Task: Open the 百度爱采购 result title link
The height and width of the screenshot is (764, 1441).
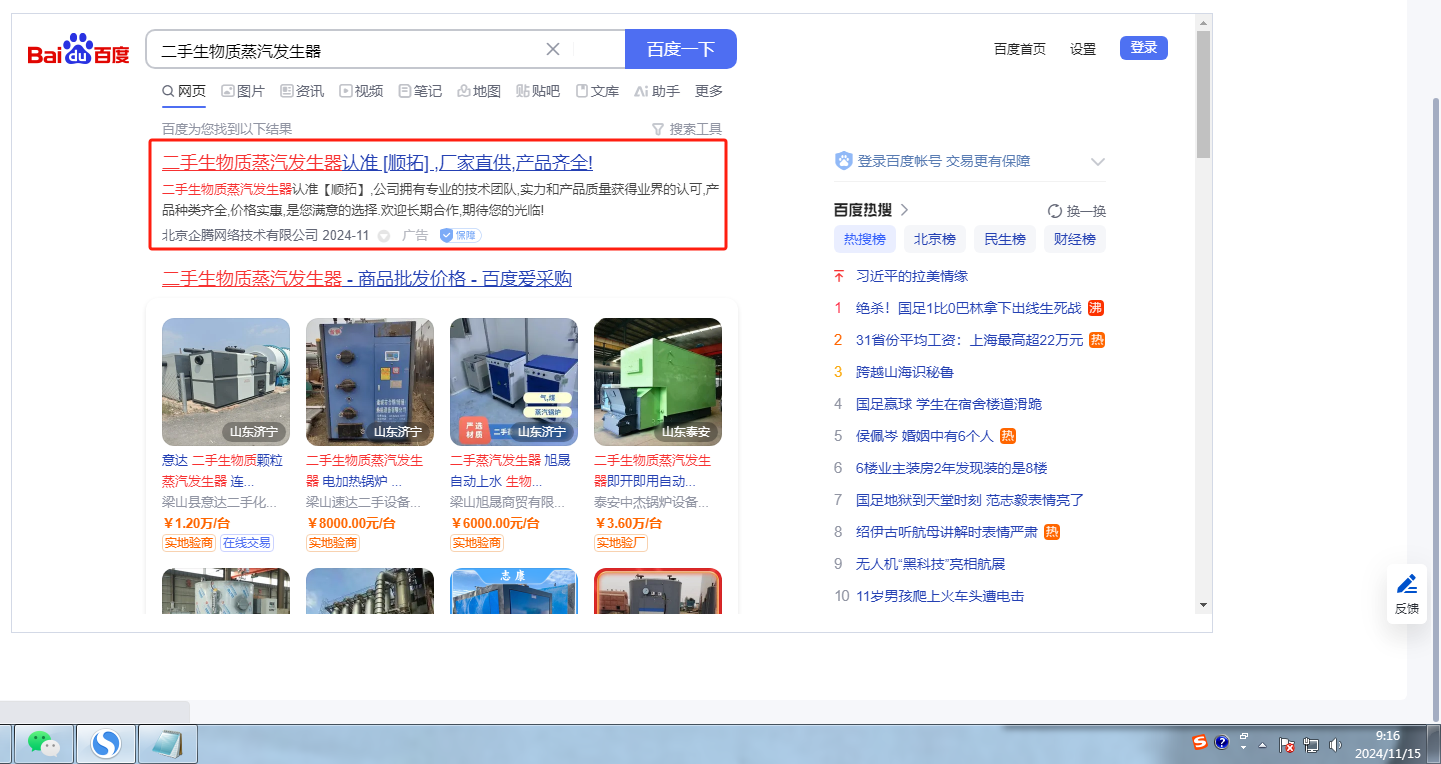Action: click(367, 278)
